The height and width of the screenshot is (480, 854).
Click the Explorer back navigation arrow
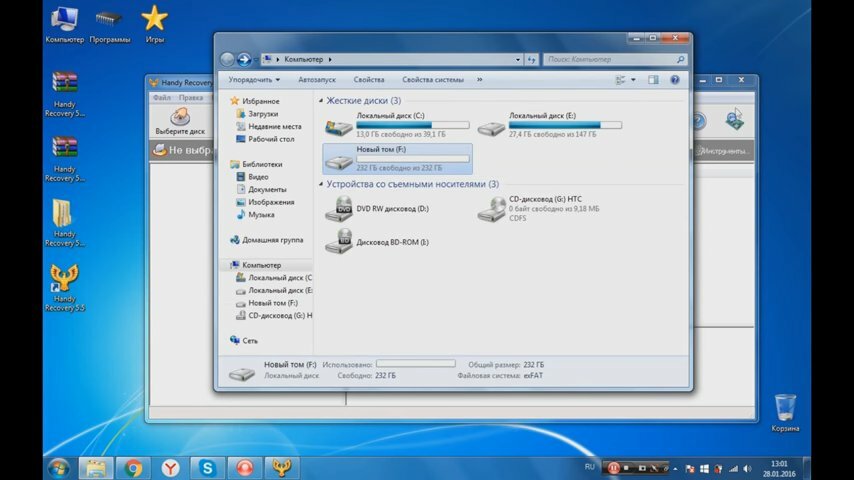click(x=227, y=59)
